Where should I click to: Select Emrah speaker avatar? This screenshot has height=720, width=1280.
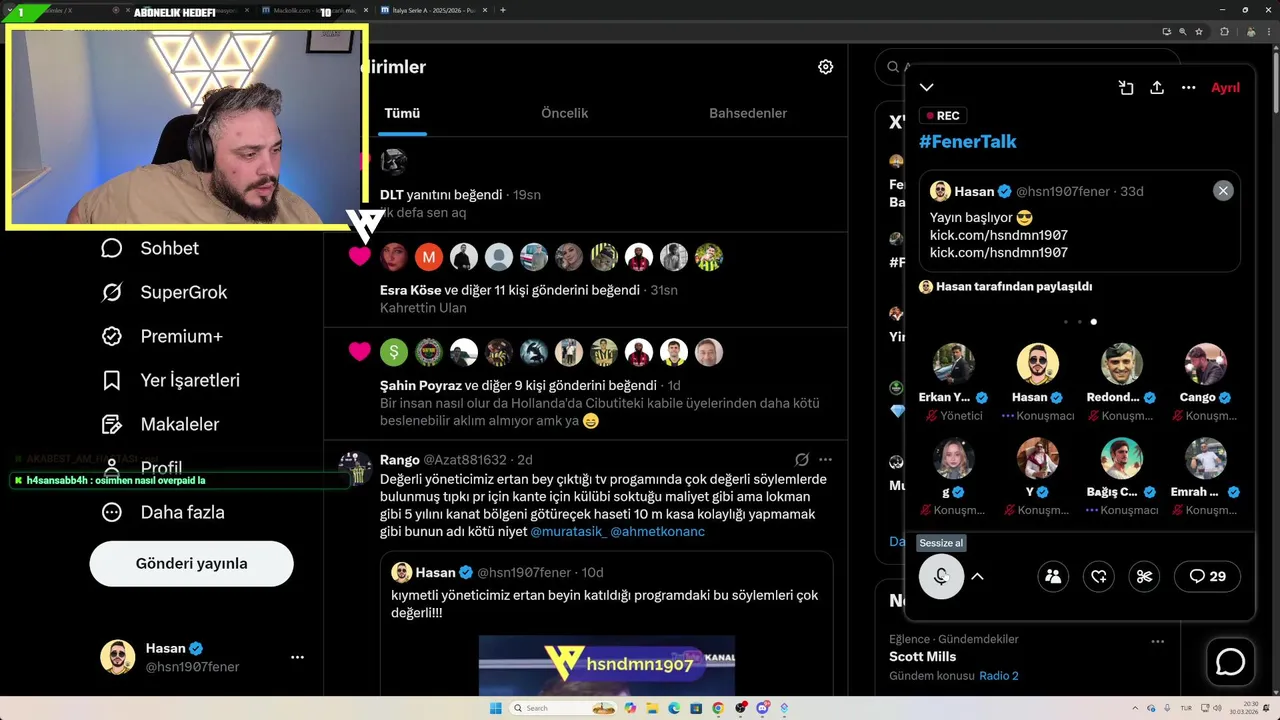1206,459
